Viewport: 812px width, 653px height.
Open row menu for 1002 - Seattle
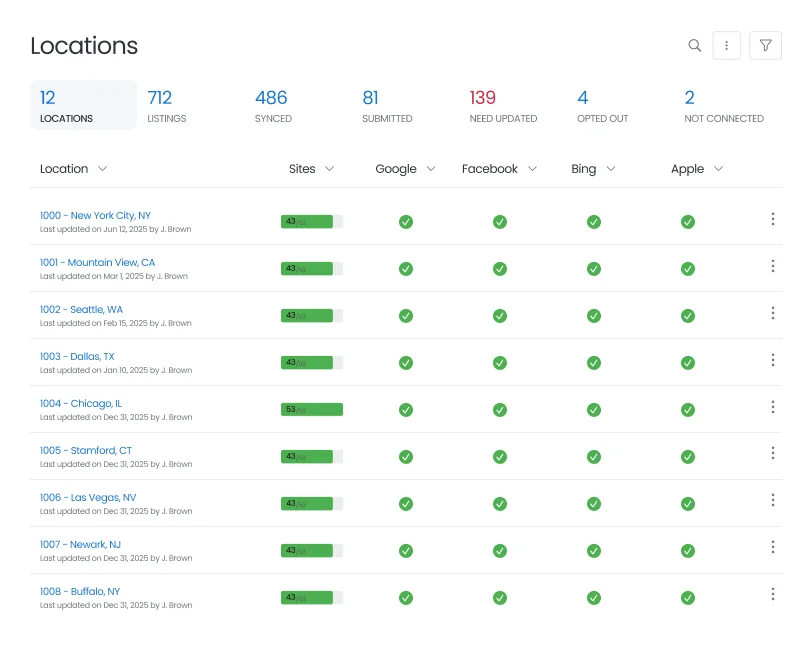coord(773,313)
